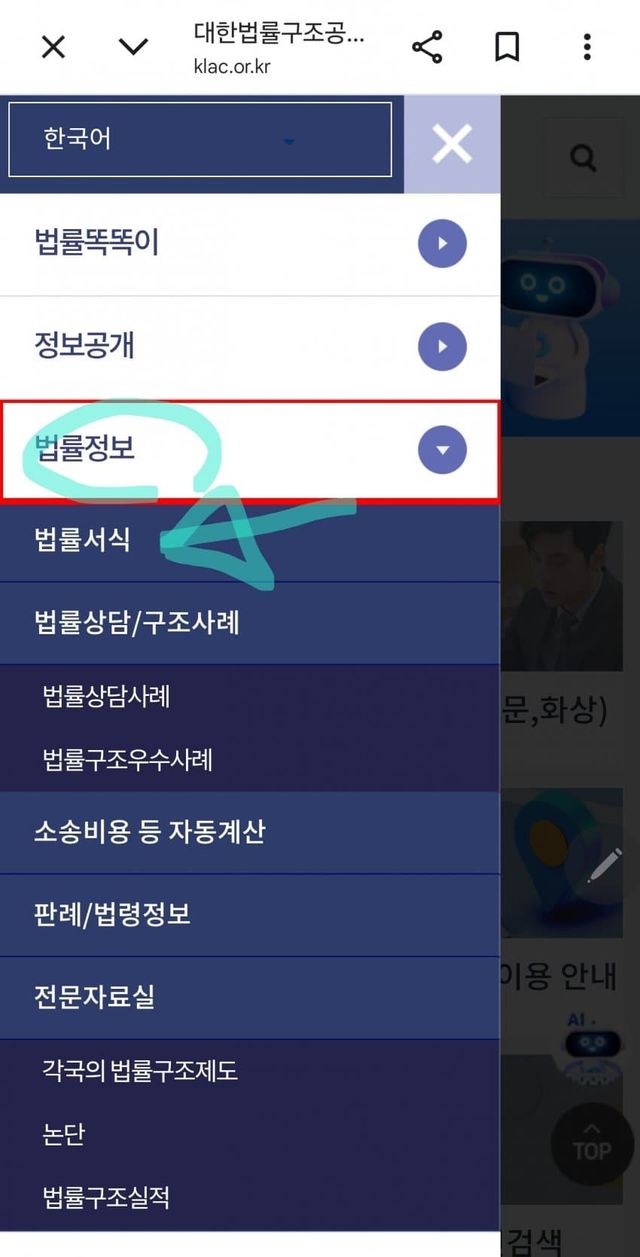Viewport: 640px width, 1257px height.
Task: Expand the 법률똑똑이 arrow button
Action: (442, 243)
